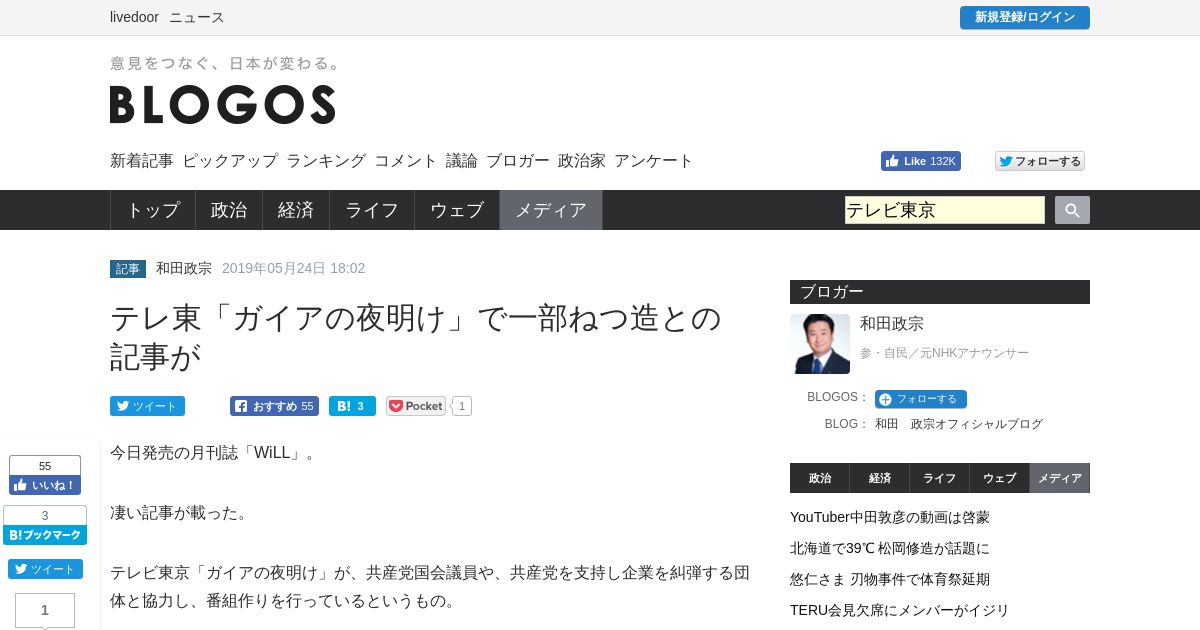Click the Pocket save button

pos(416,406)
